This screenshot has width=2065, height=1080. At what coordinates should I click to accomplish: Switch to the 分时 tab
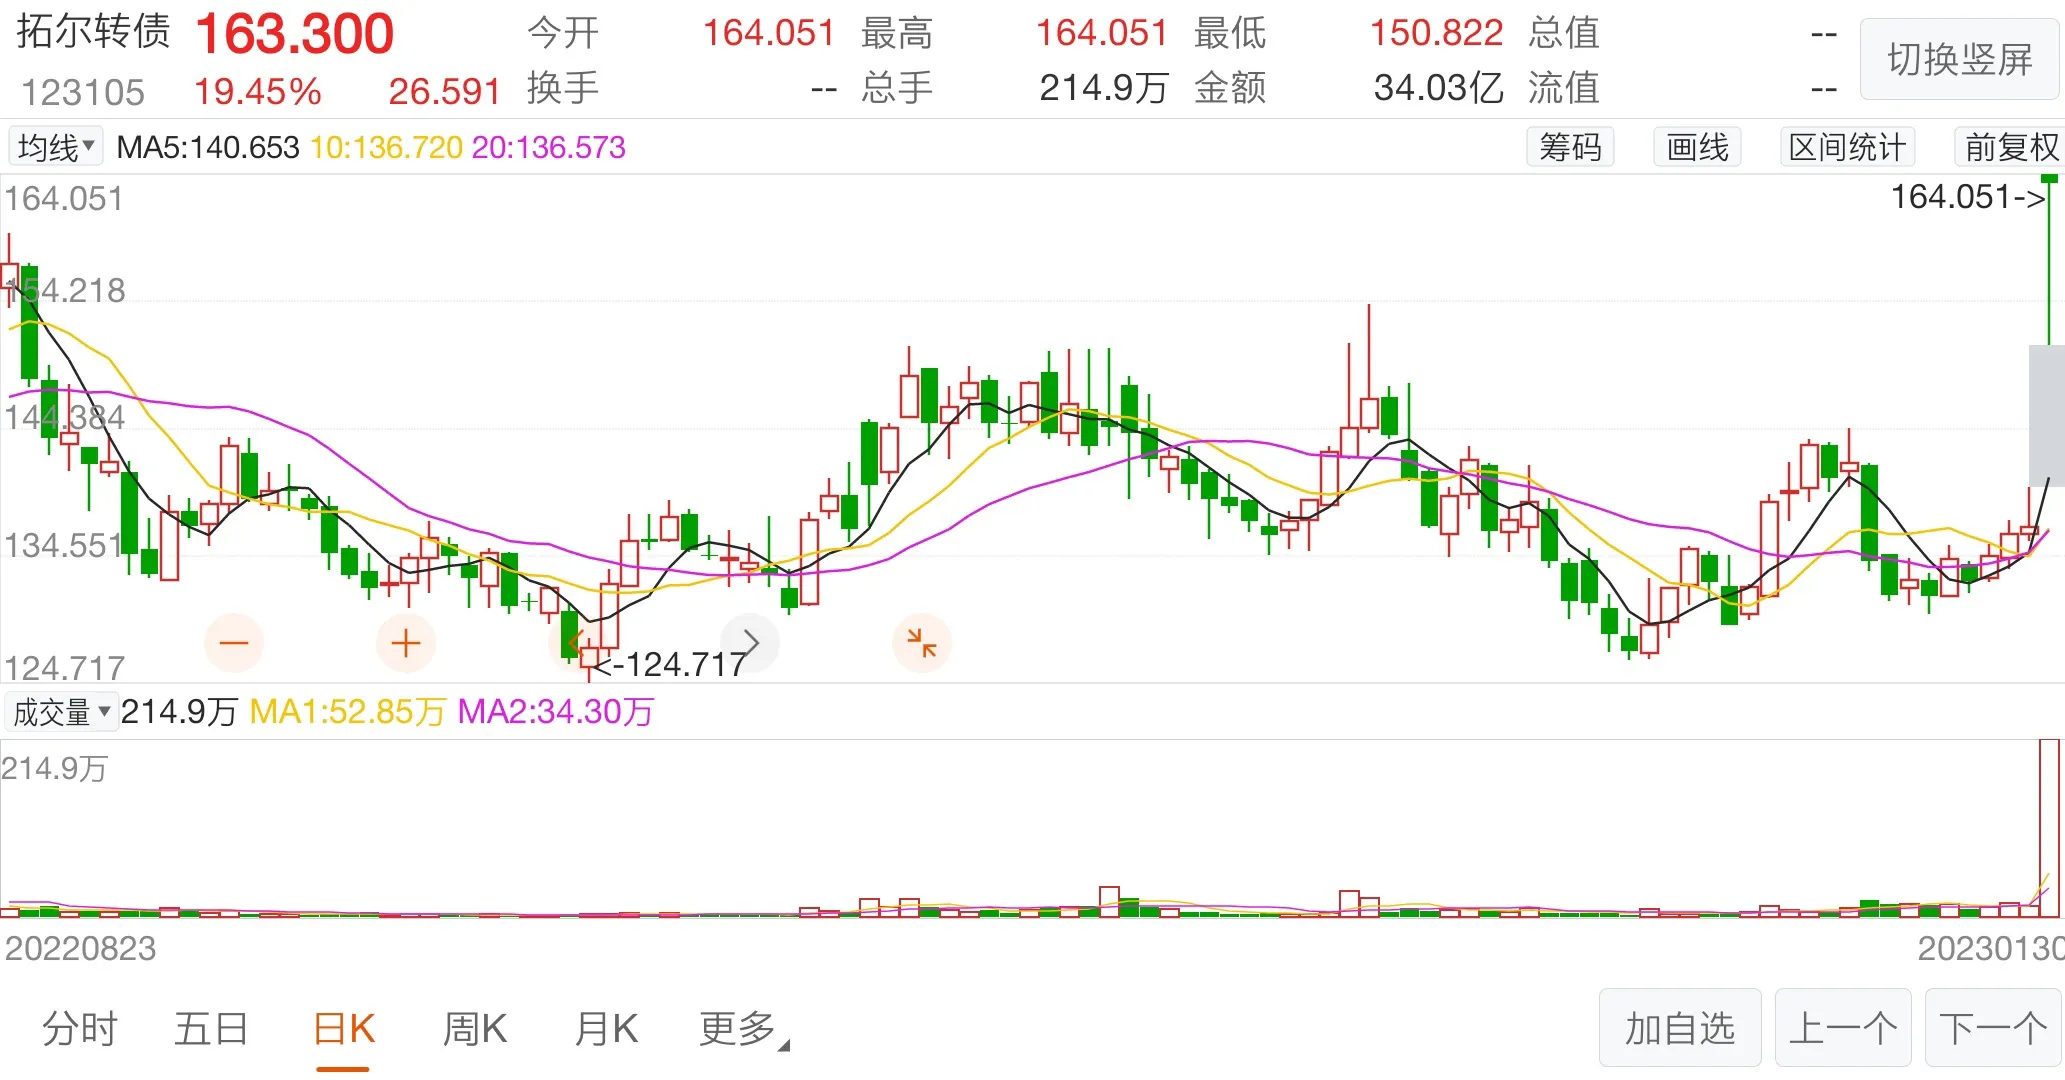80,1029
